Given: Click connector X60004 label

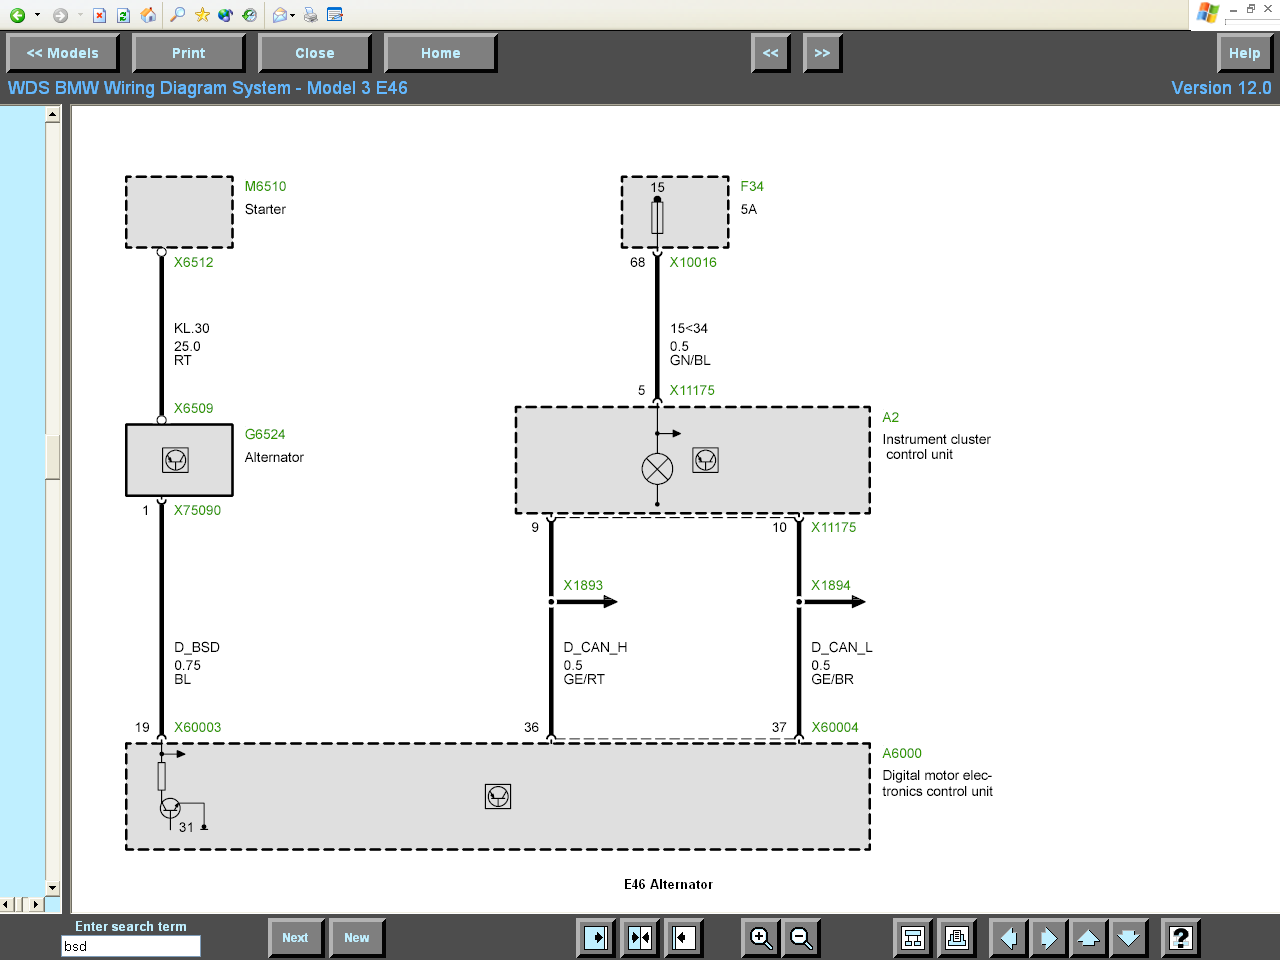Looking at the screenshot, I should coord(835,727).
